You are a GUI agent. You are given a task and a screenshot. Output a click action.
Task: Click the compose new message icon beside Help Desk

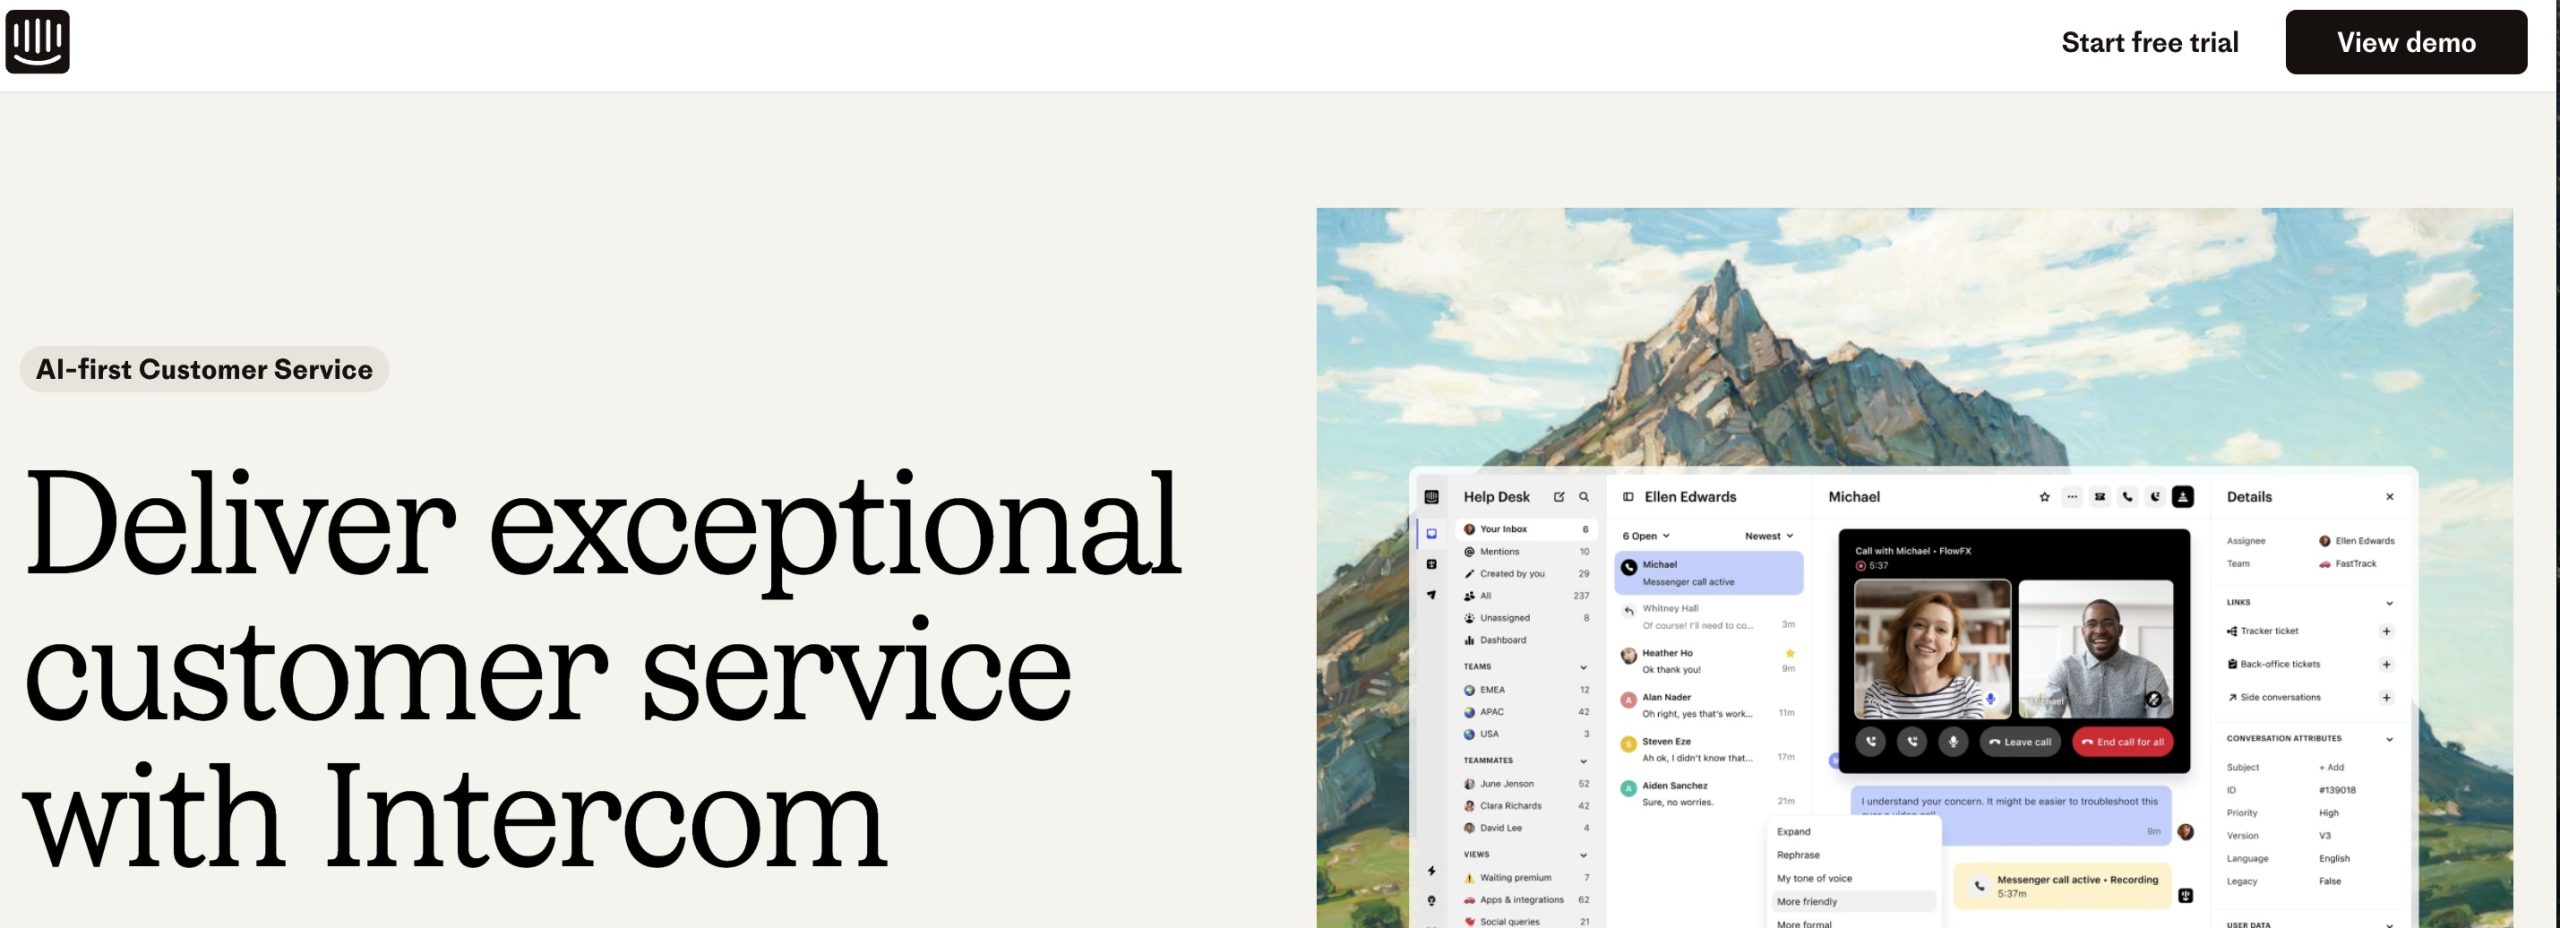coord(1558,497)
